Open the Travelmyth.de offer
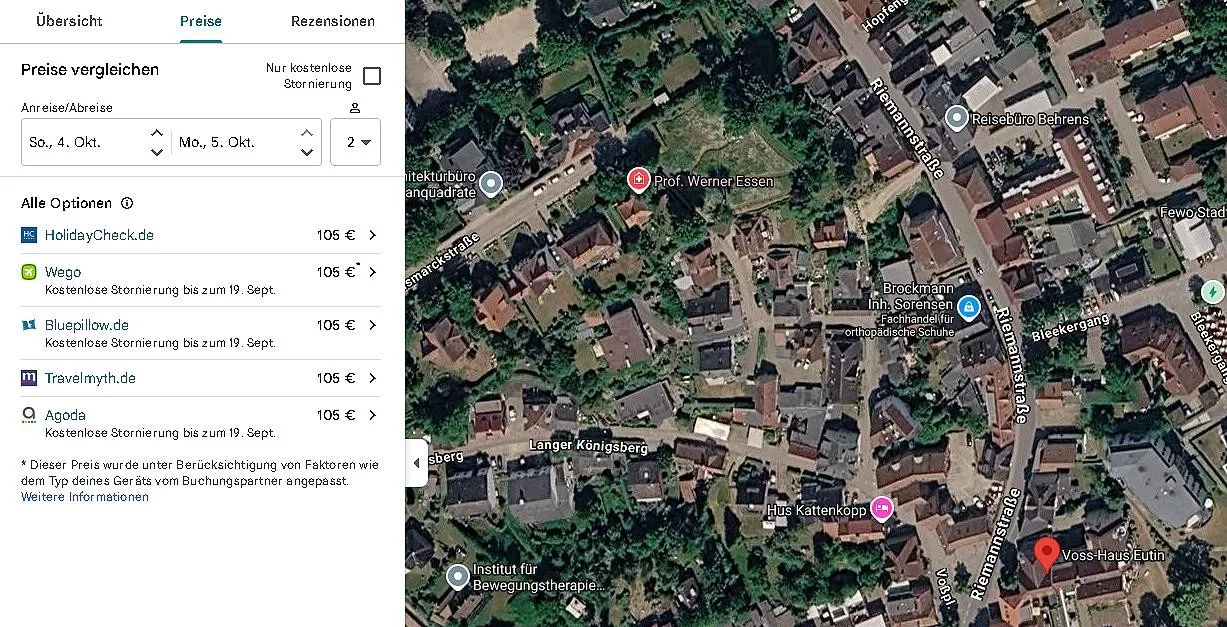Image resolution: width=1227 pixels, height=627 pixels. tap(201, 378)
